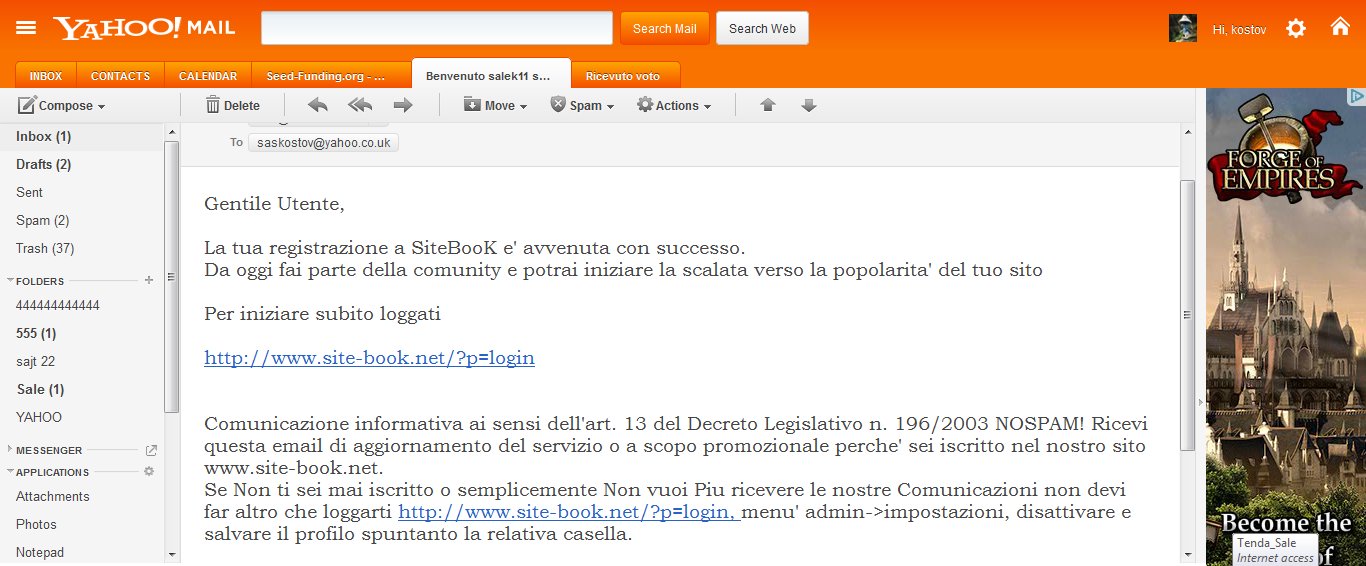Open site-book.net login link in footer text

pyautogui.click(x=569, y=512)
